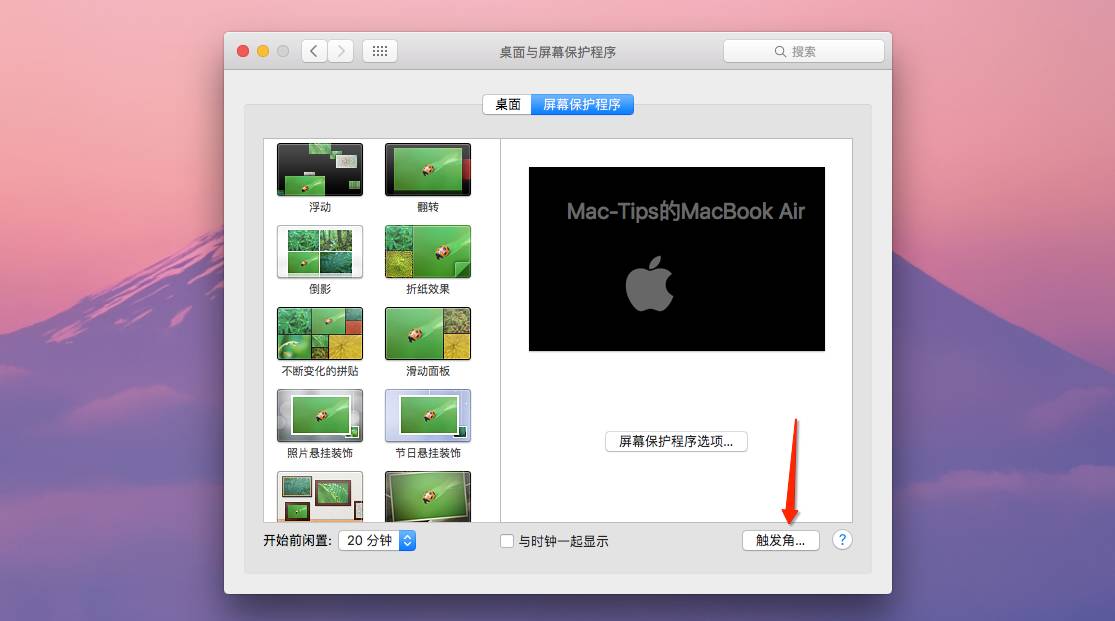Select the 浮动 screen saver thumbnail
This screenshot has height=621, width=1115.
320,170
